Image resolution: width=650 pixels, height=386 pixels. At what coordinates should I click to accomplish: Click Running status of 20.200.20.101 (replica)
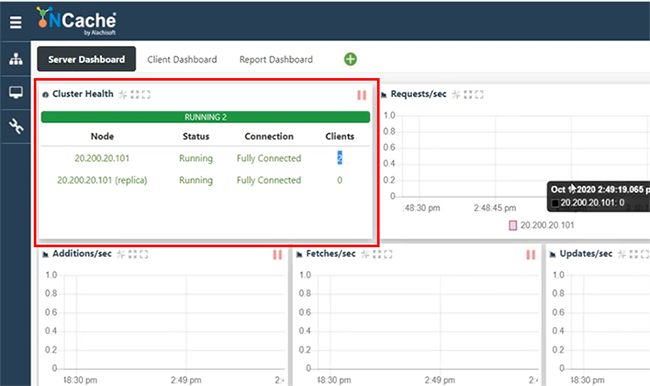tap(196, 180)
